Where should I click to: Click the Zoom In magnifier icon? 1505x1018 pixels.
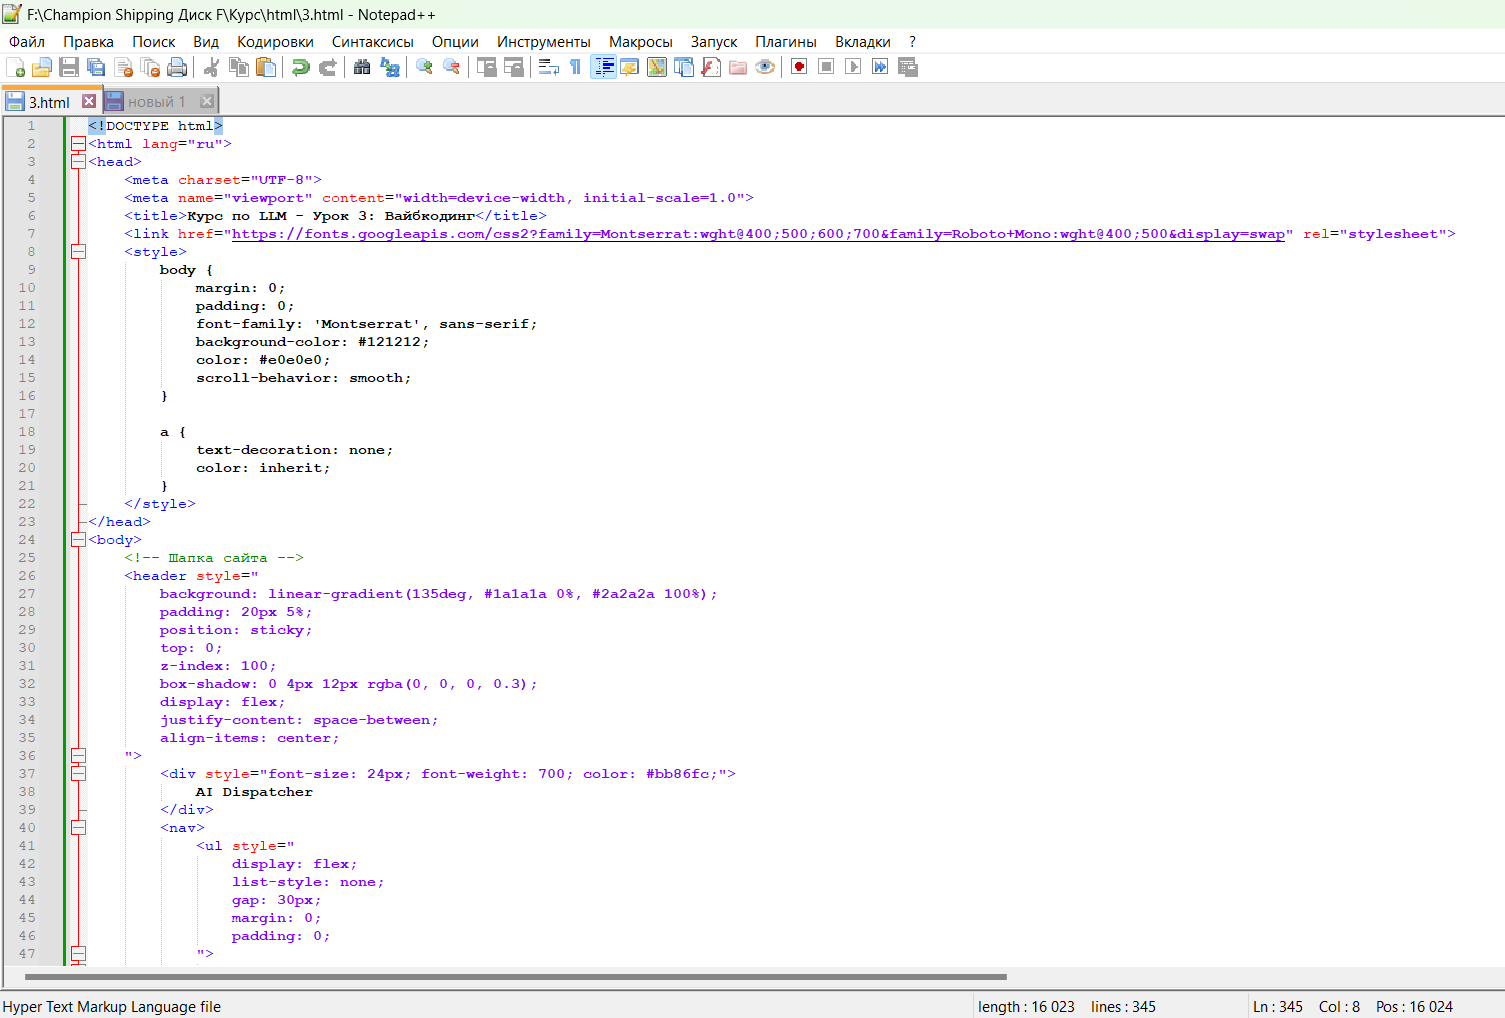(x=424, y=67)
